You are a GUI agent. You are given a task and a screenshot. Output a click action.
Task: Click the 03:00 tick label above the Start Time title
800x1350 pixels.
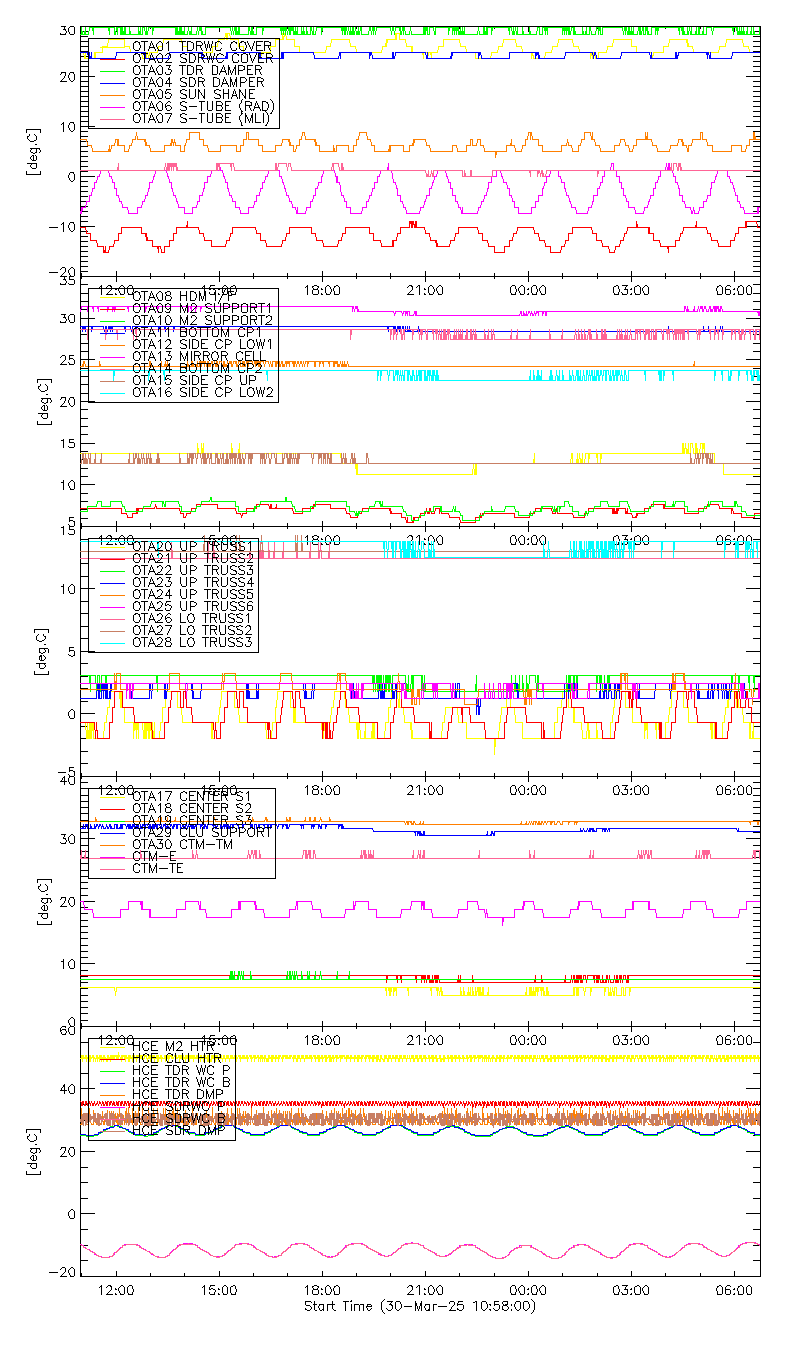pyautogui.click(x=631, y=1290)
